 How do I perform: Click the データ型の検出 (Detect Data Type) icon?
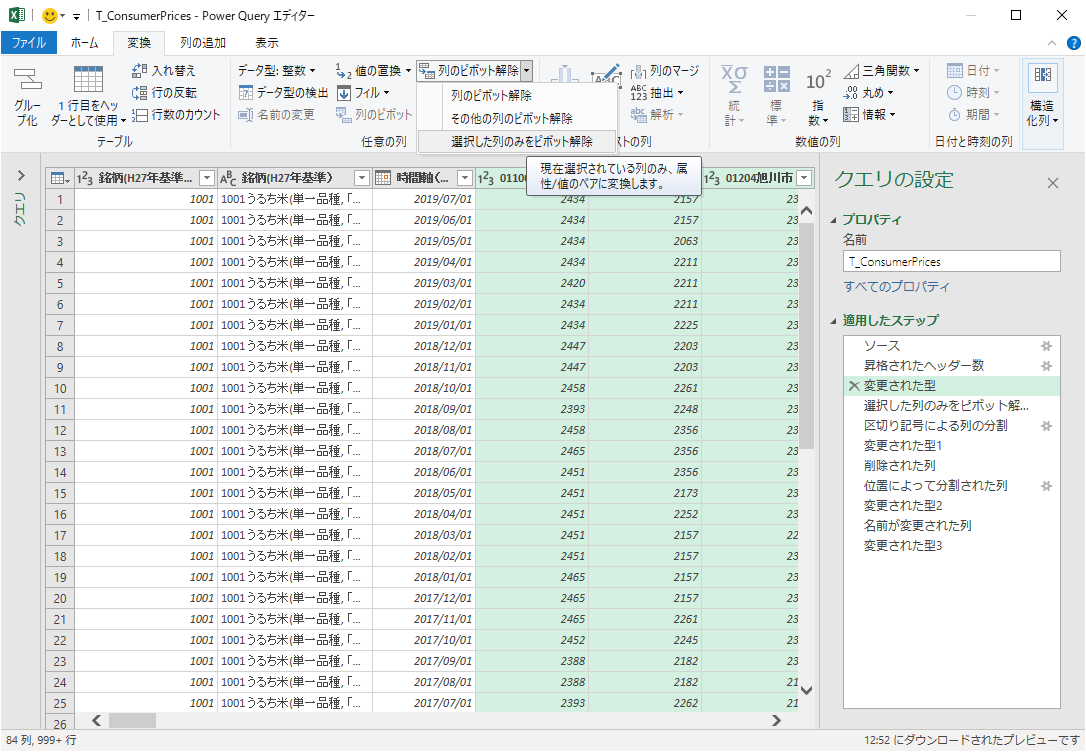tap(247, 93)
